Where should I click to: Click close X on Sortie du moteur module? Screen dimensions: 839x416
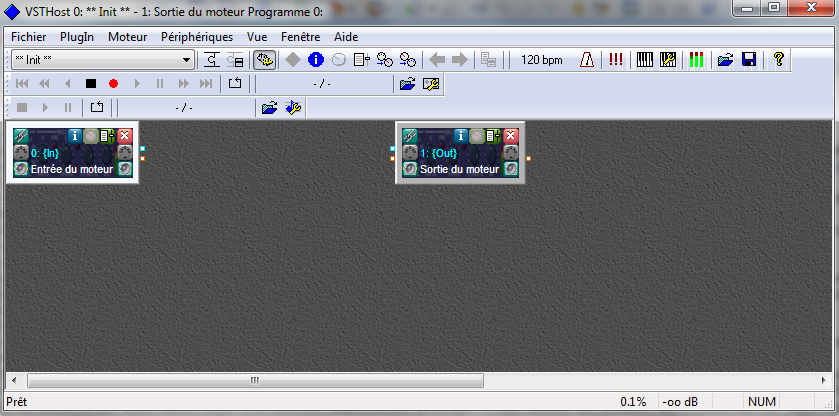pos(511,136)
